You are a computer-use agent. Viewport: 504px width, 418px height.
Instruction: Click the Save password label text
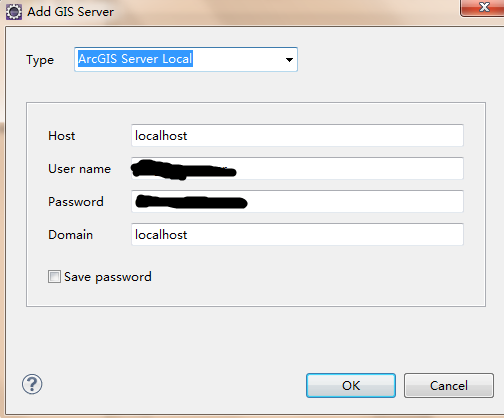108,277
